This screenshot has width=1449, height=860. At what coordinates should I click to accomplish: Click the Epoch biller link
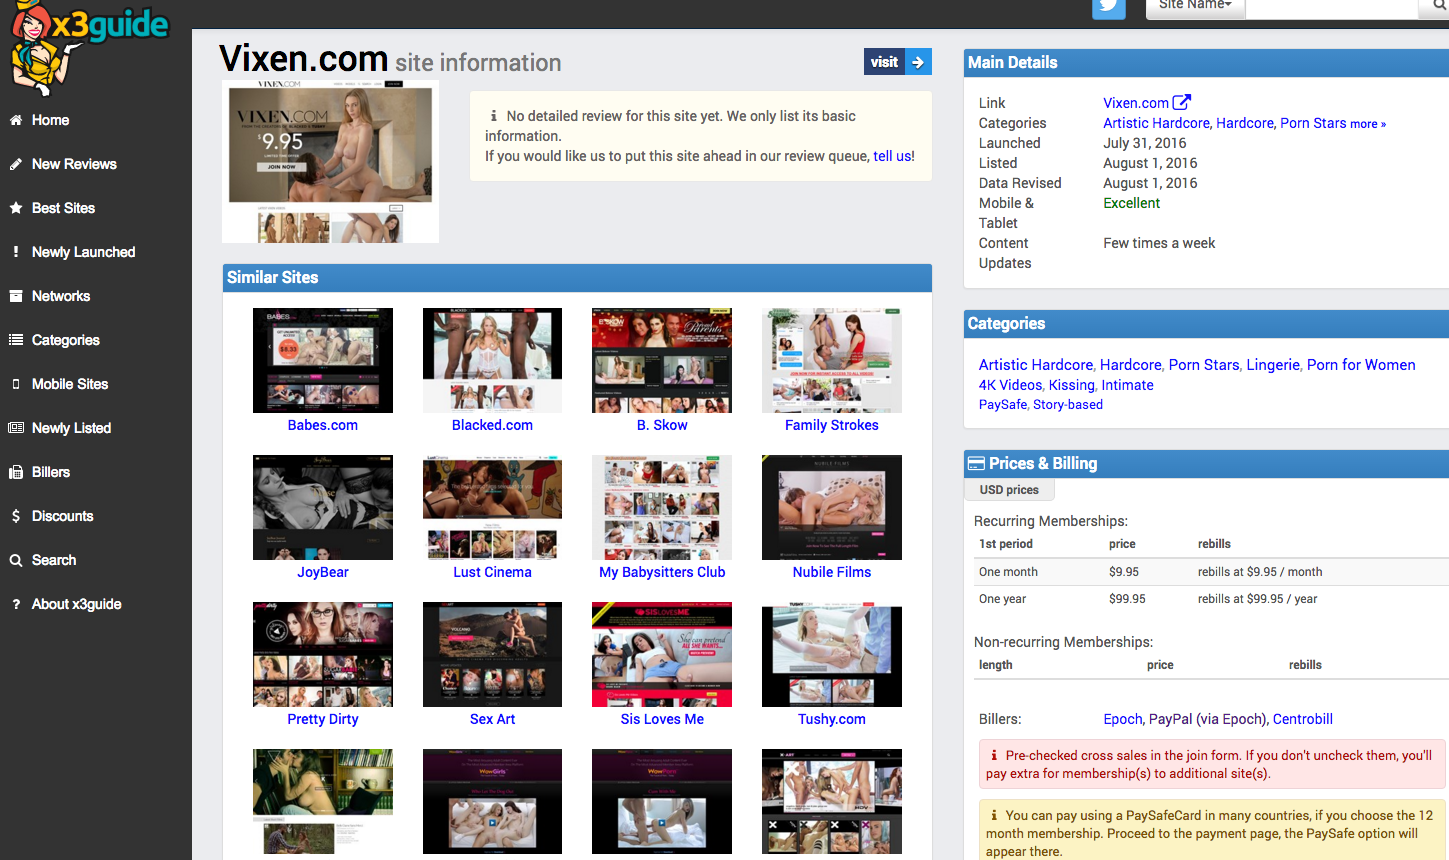1122,719
